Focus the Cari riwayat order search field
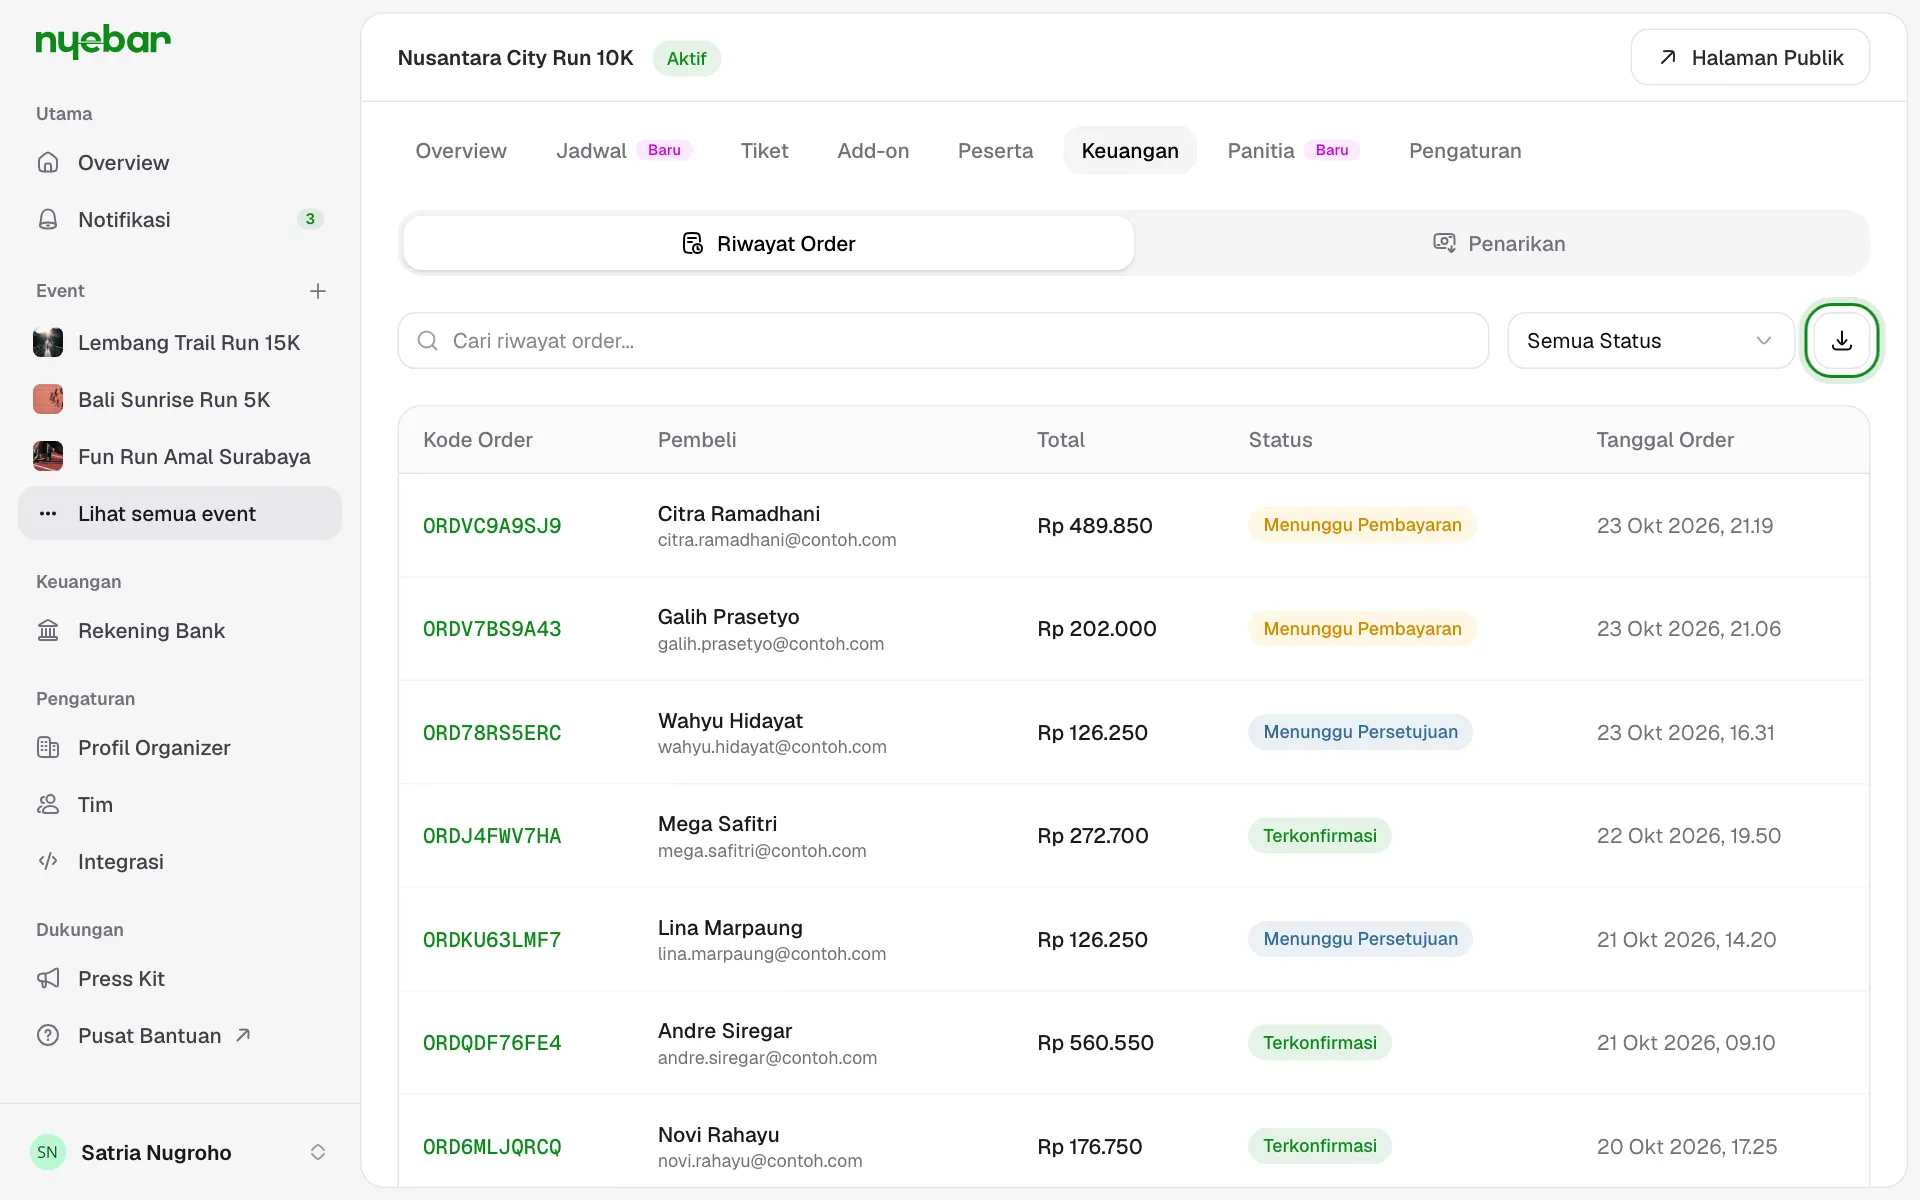This screenshot has height=1200, width=1920. tap(943, 341)
